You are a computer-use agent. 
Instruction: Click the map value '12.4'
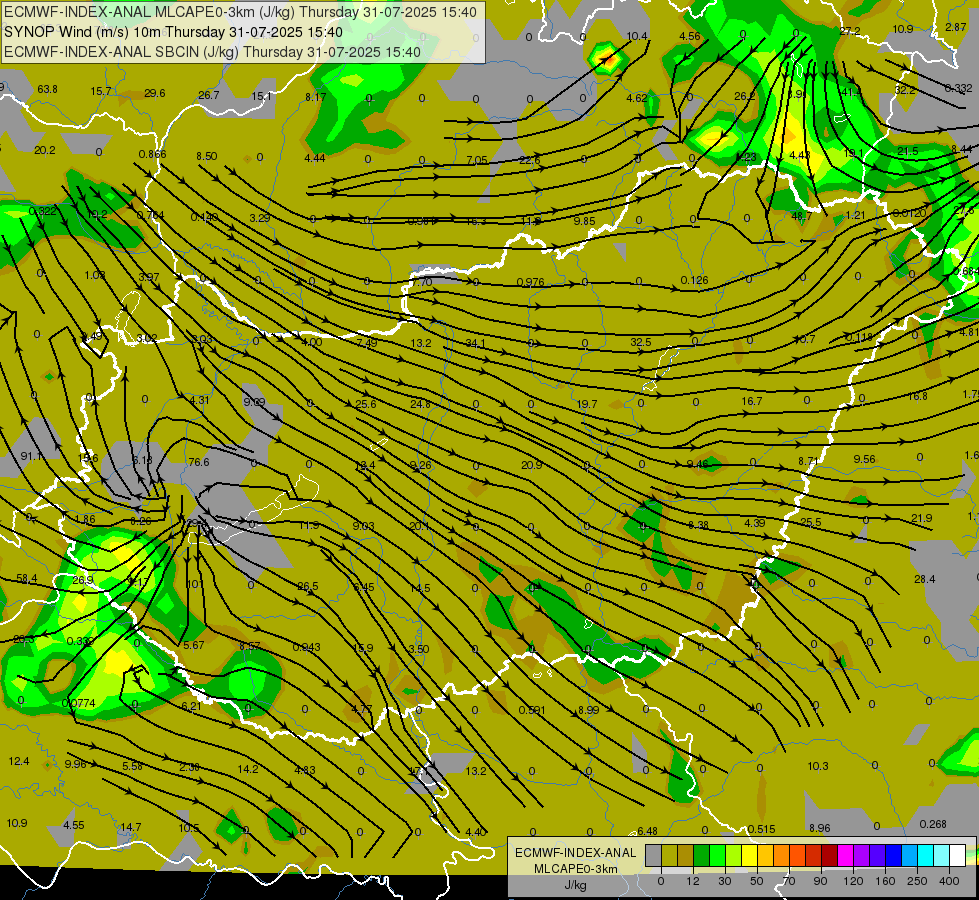19,761
